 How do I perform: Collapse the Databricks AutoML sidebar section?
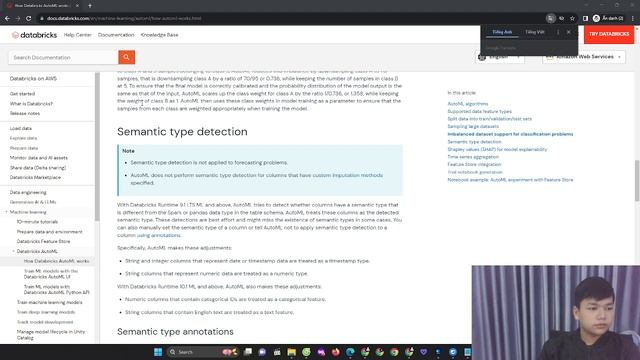[13, 251]
